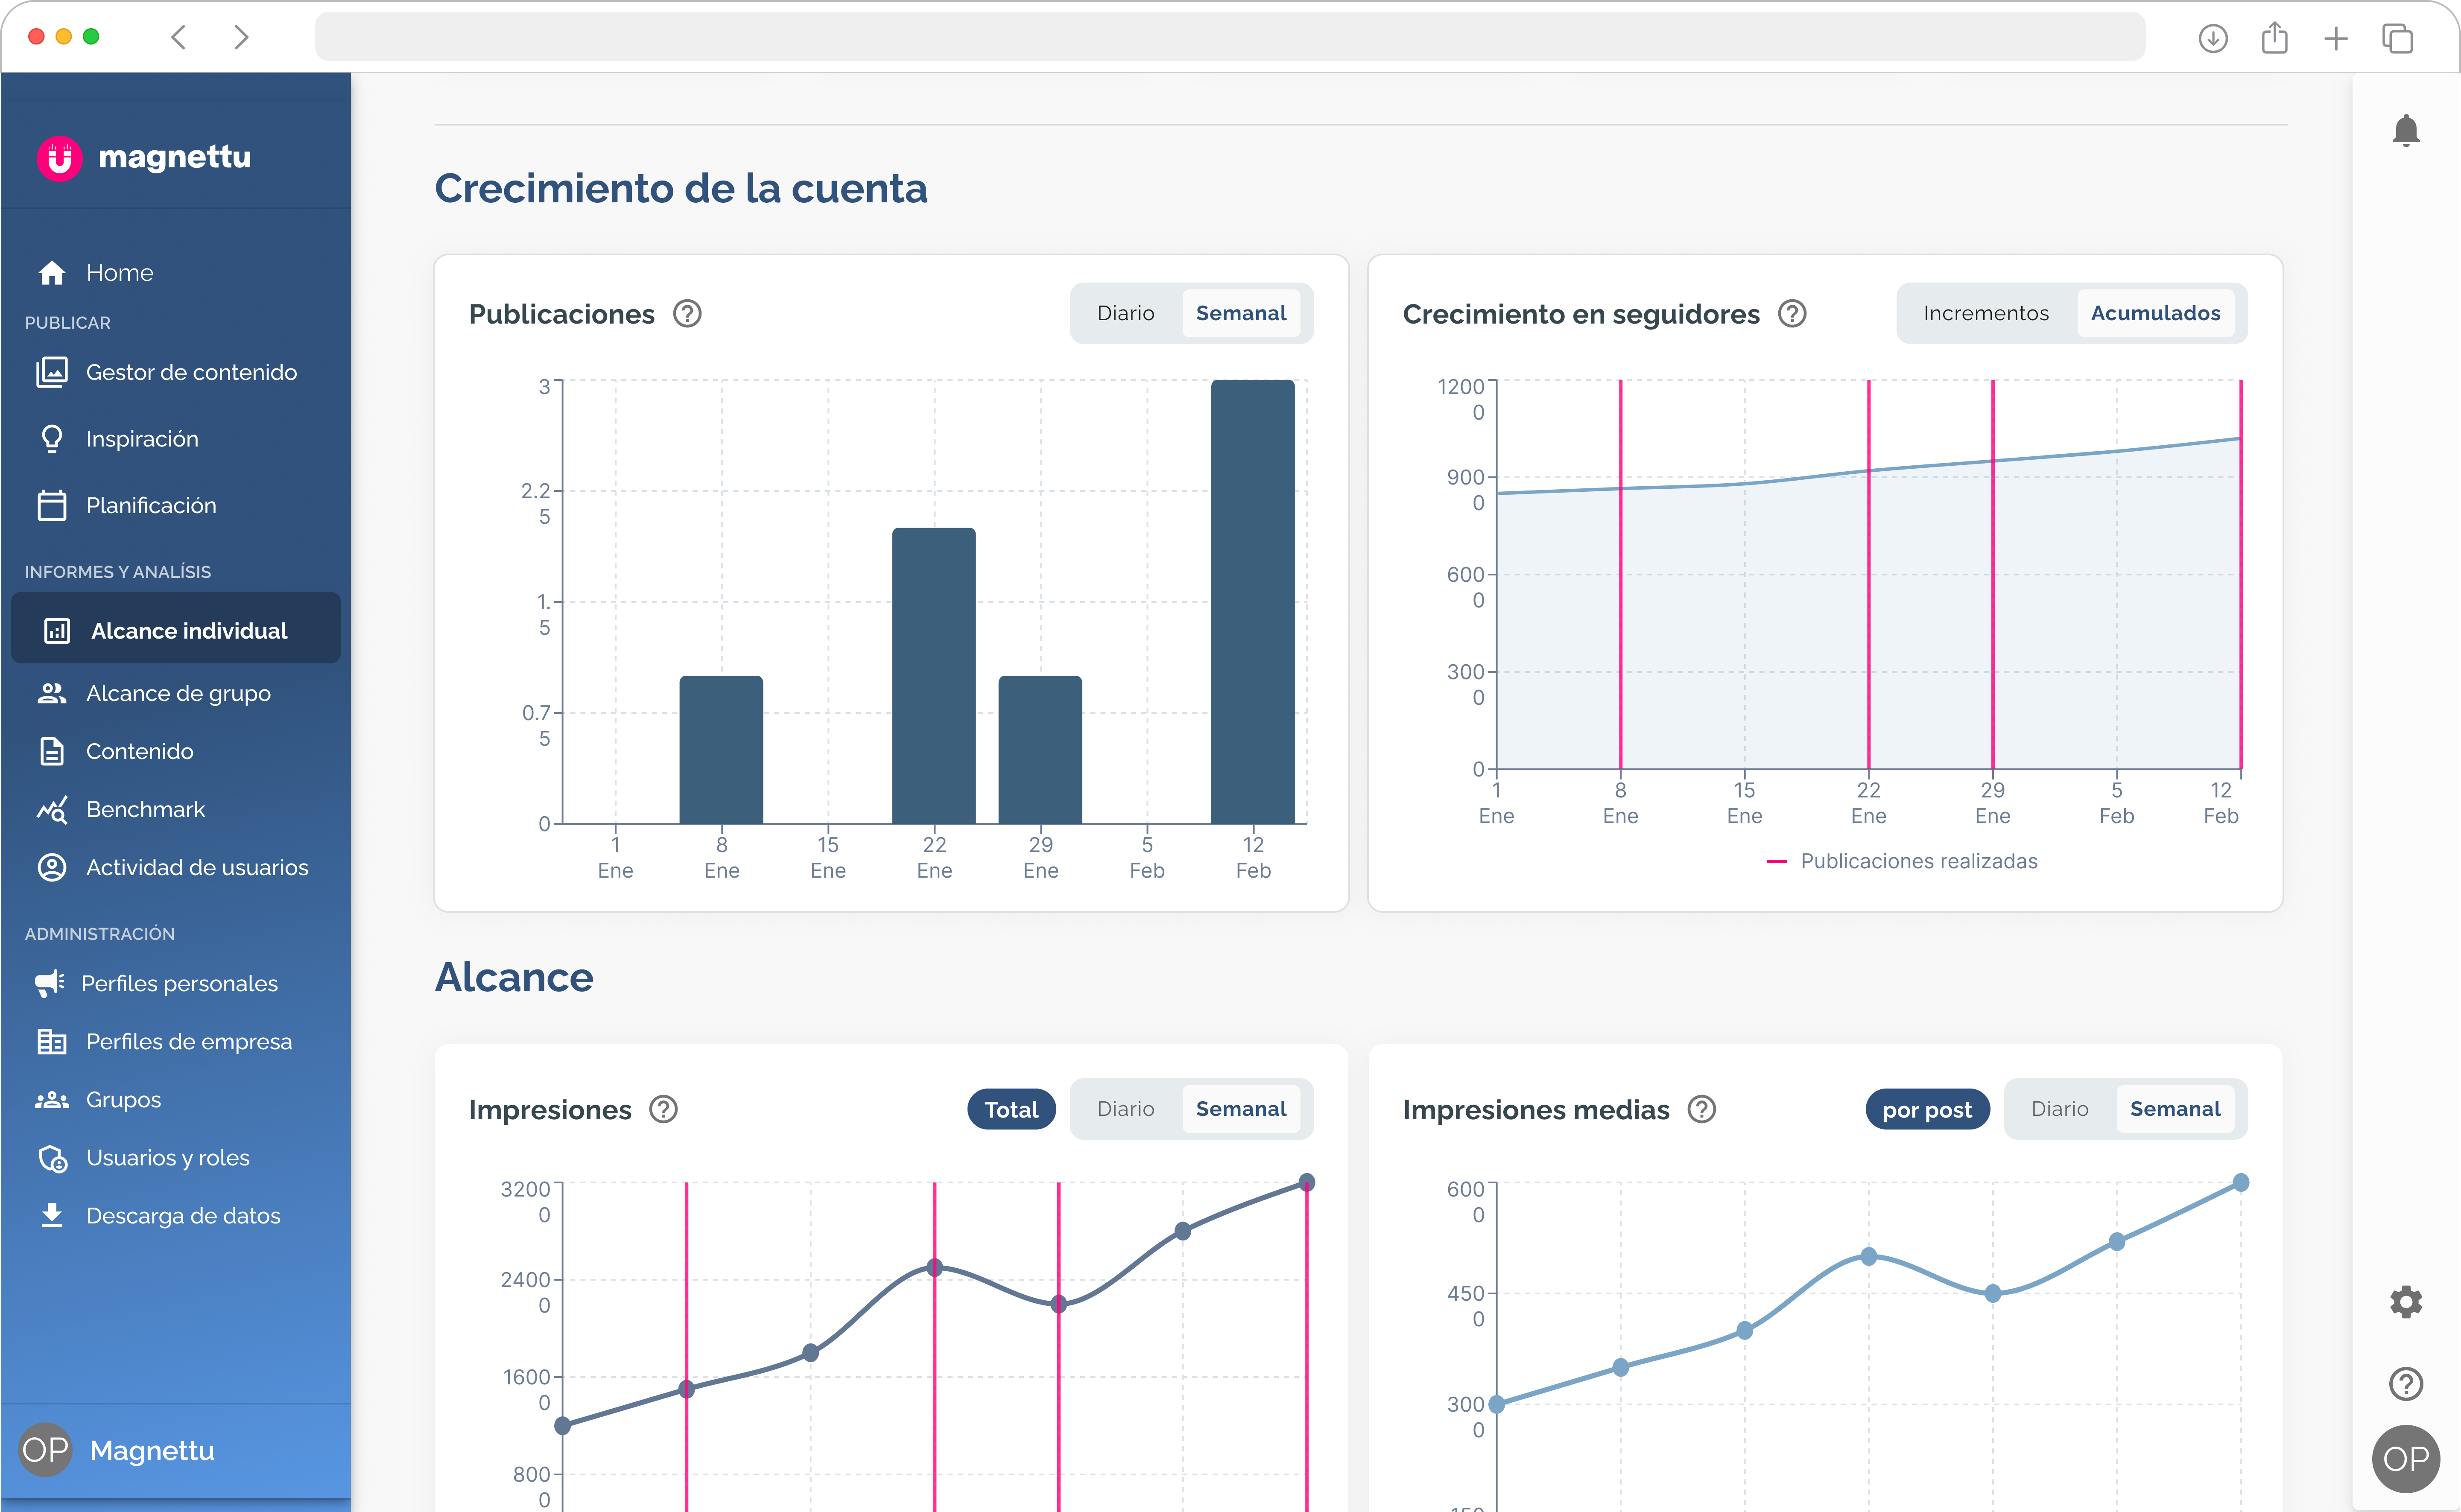2461x1512 pixels.
Task: Open the Total selector in Impresiones
Action: click(1011, 1109)
